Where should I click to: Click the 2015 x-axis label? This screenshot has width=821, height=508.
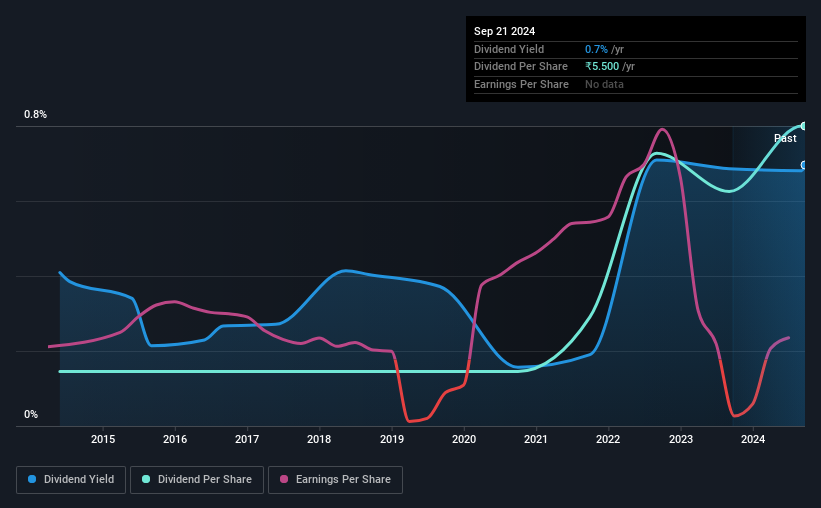click(103, 439)
